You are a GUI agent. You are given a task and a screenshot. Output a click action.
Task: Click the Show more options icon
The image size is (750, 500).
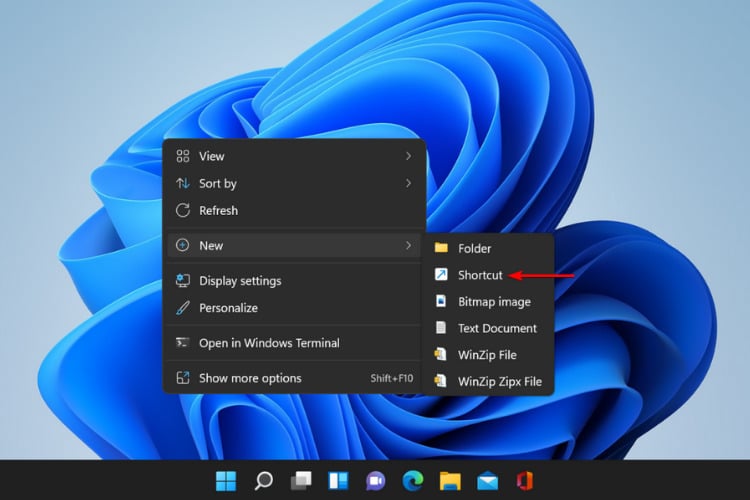183,378
